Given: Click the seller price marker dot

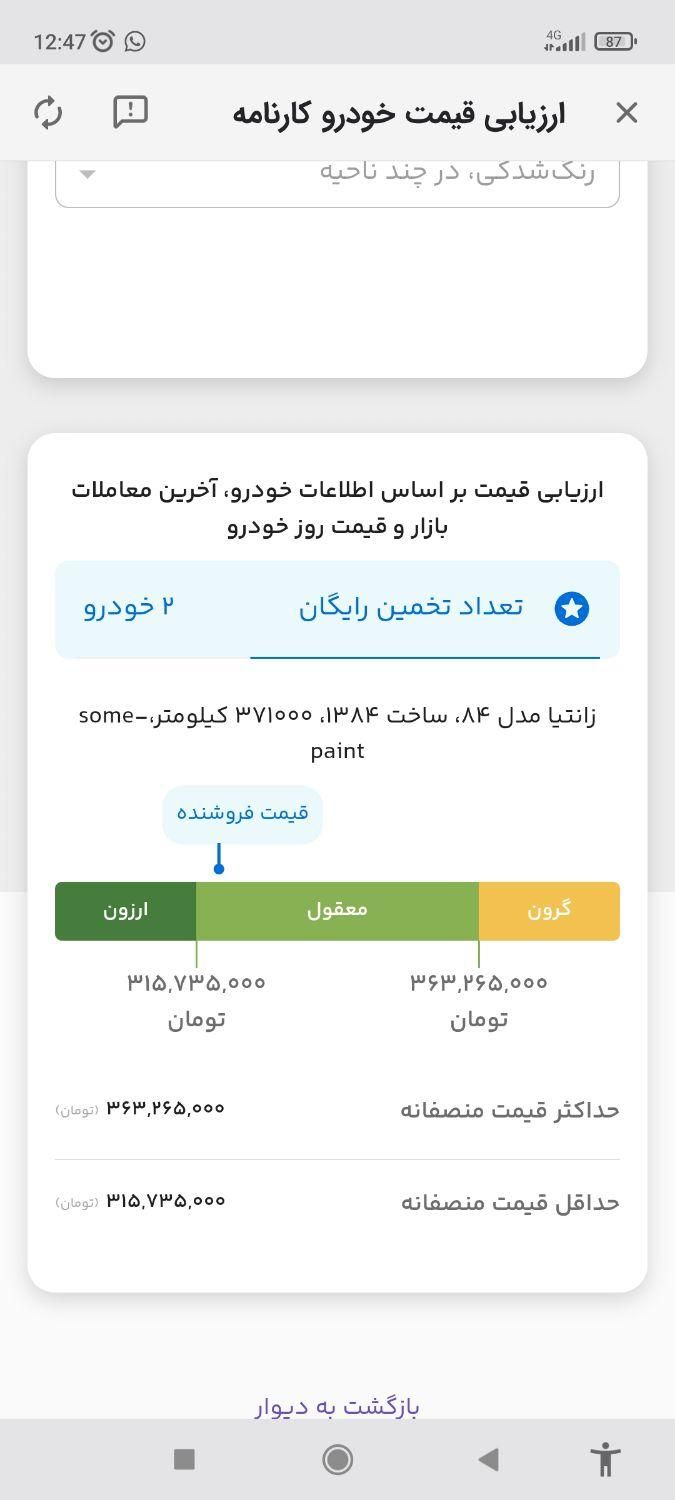Looking at the screenshot, I should click(218, 868).
